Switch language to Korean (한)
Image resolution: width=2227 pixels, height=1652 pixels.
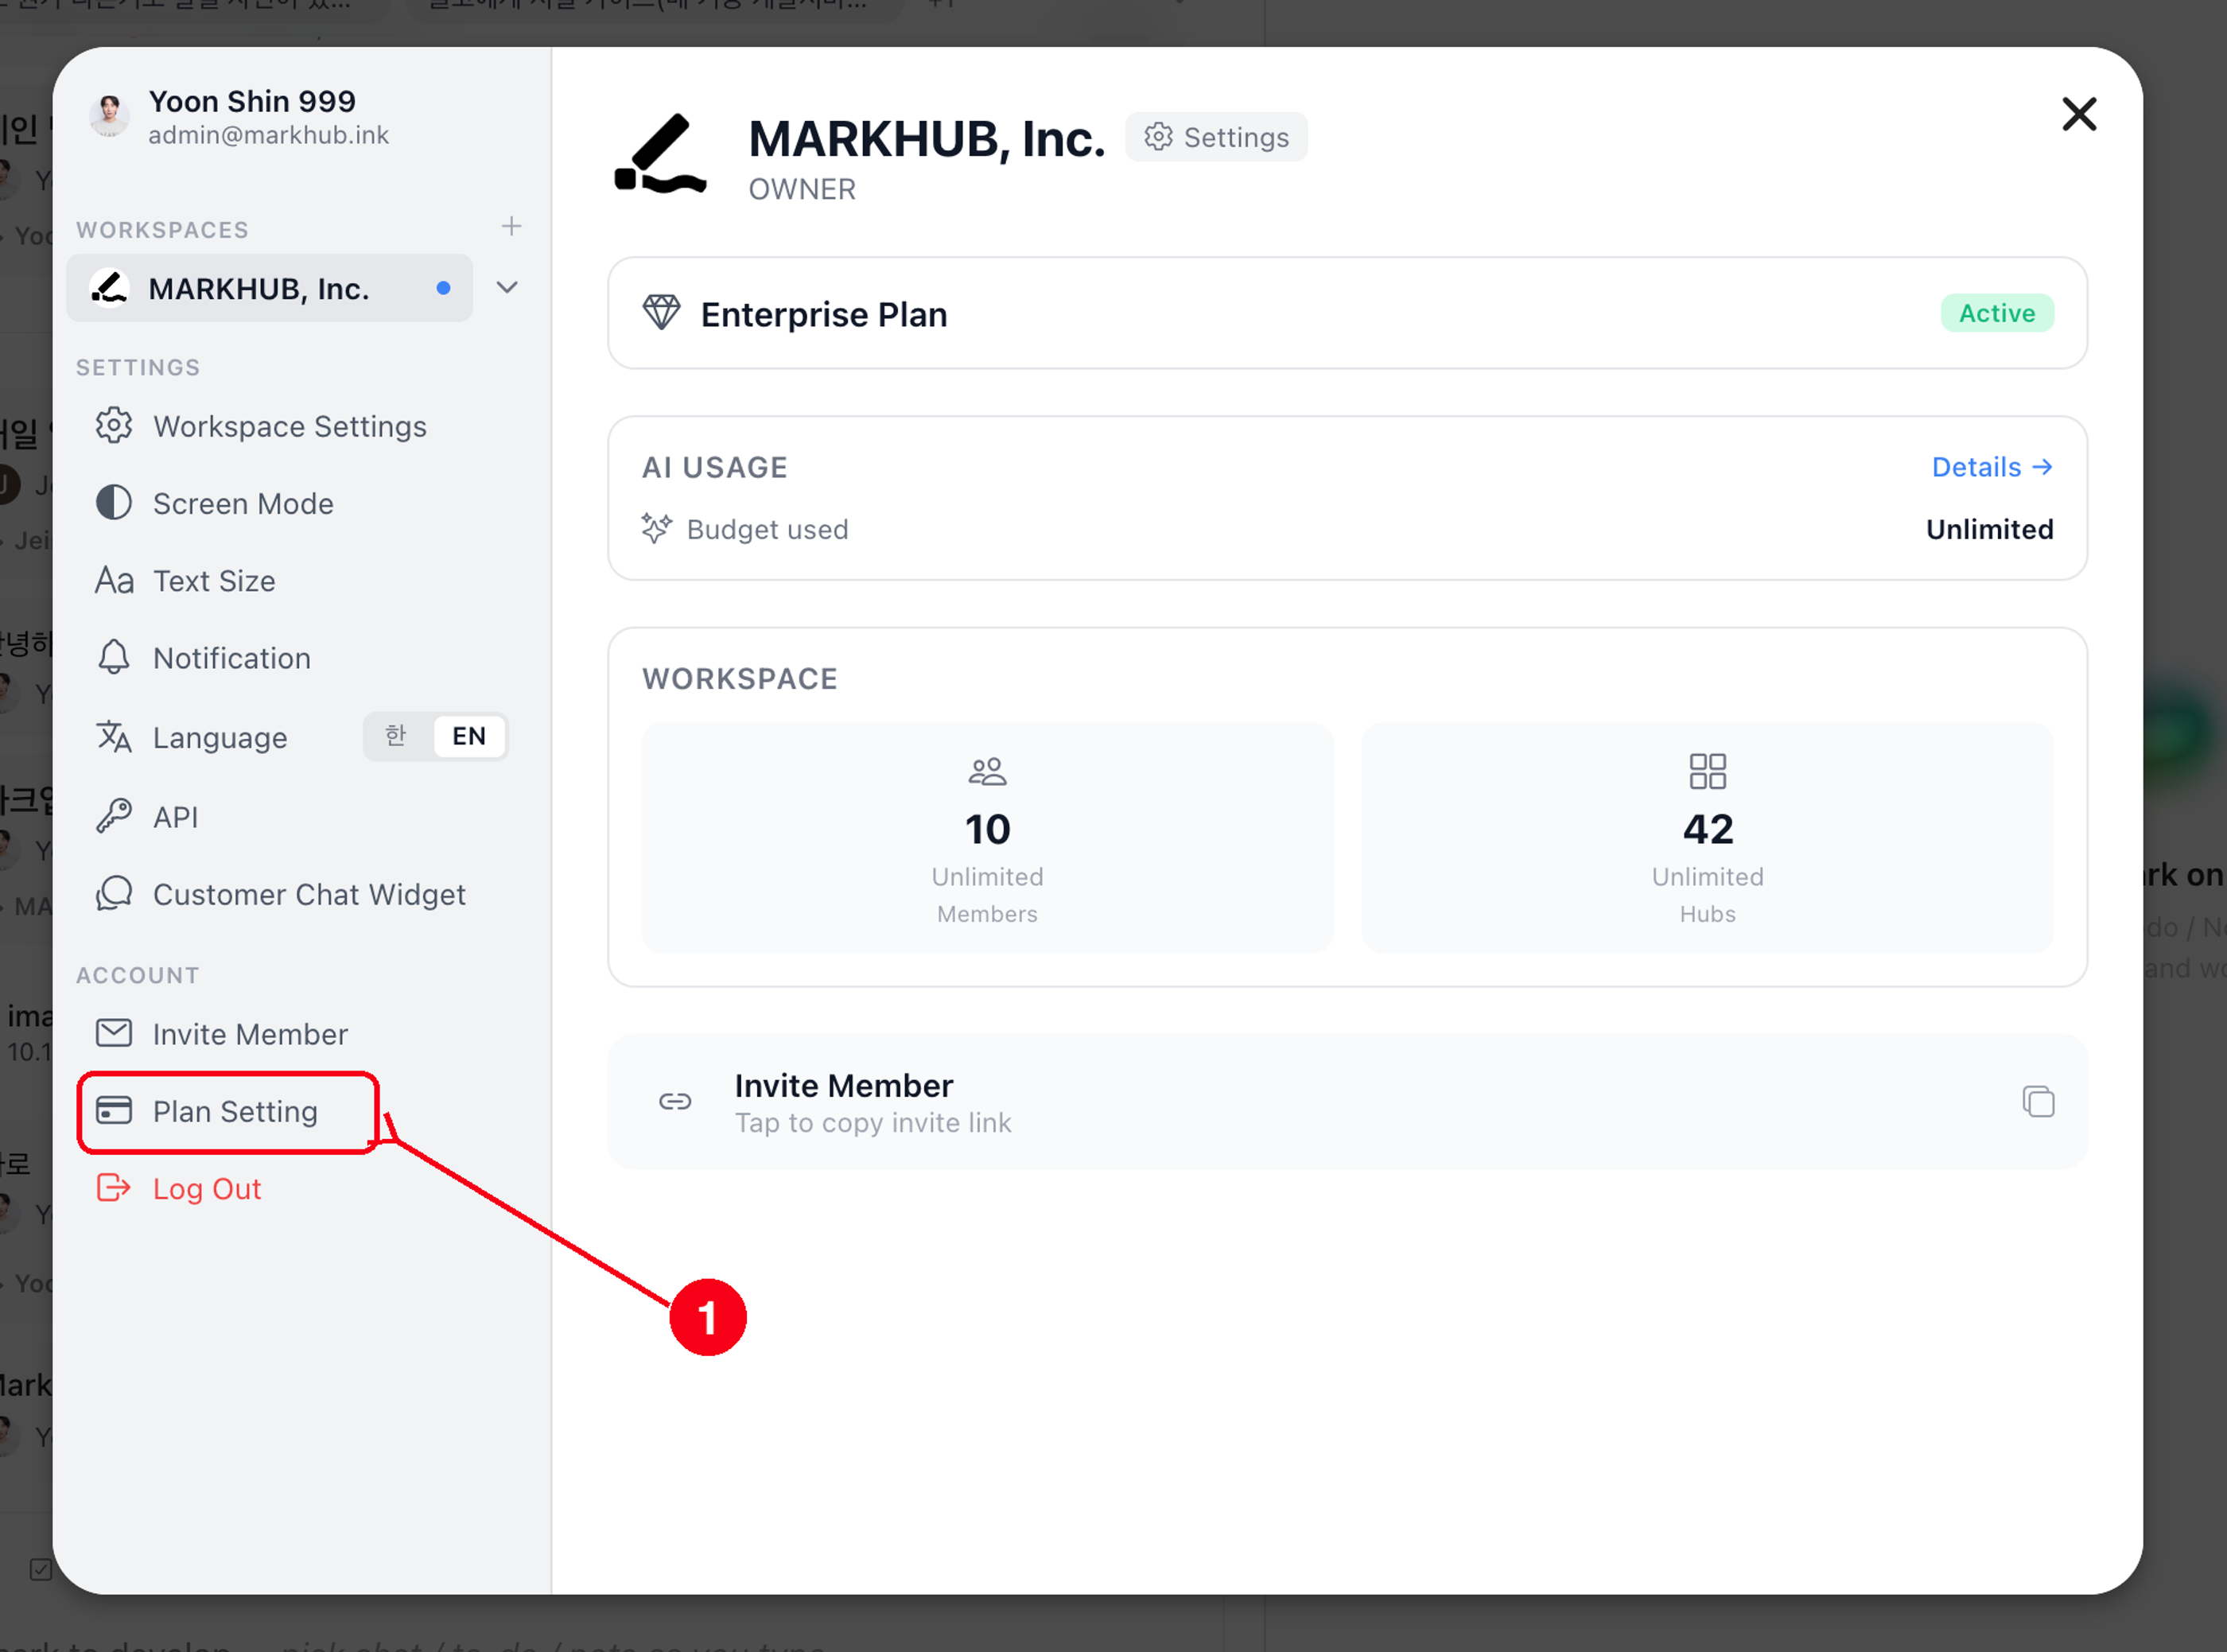(x=397, y=736)
